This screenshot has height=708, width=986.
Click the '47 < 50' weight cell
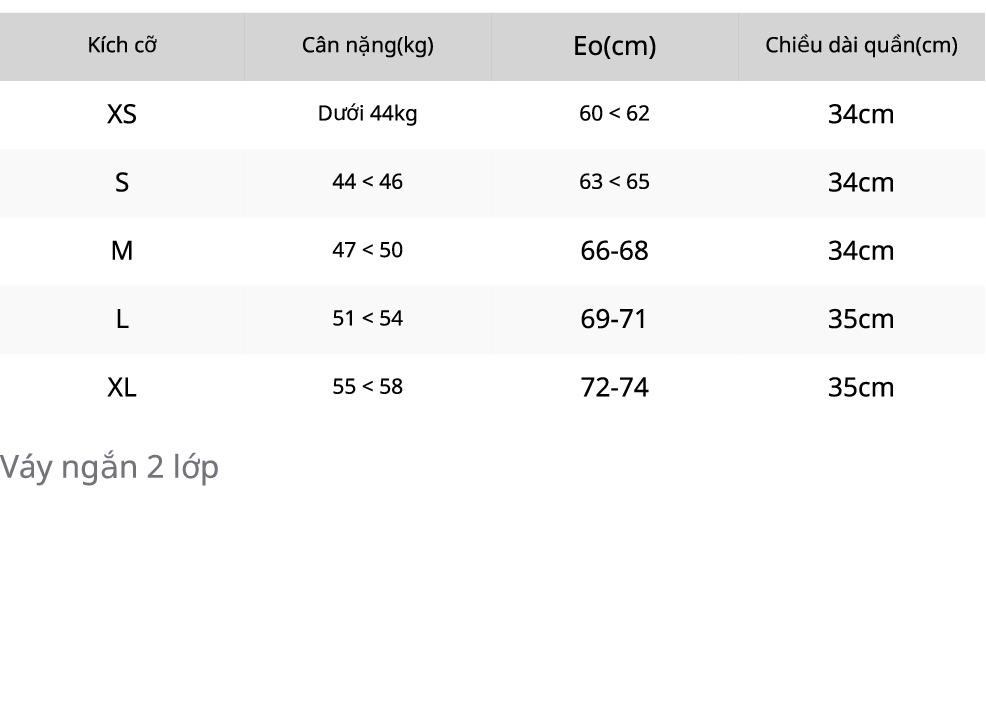(368, 250)
